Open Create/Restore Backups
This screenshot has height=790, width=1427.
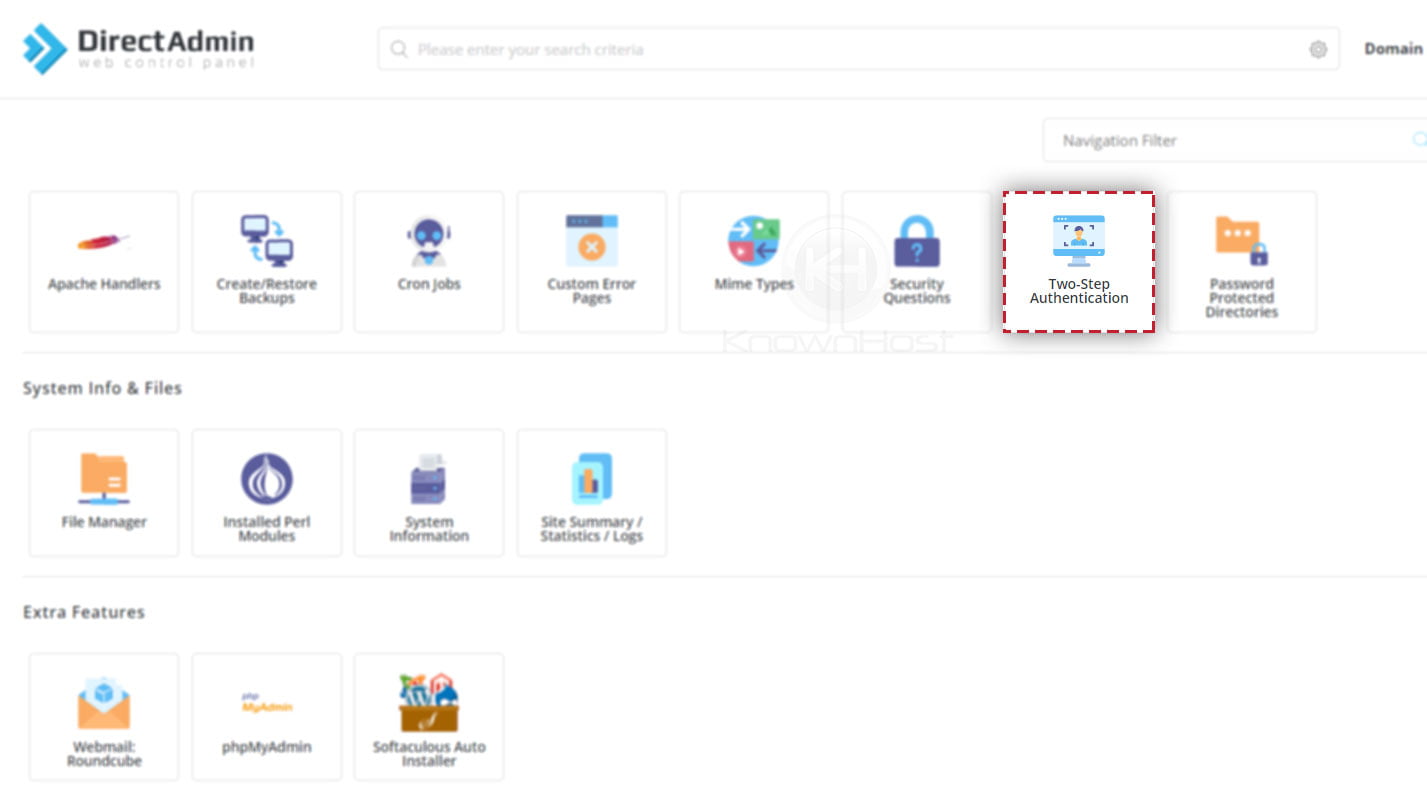click(x=266, y=261)
